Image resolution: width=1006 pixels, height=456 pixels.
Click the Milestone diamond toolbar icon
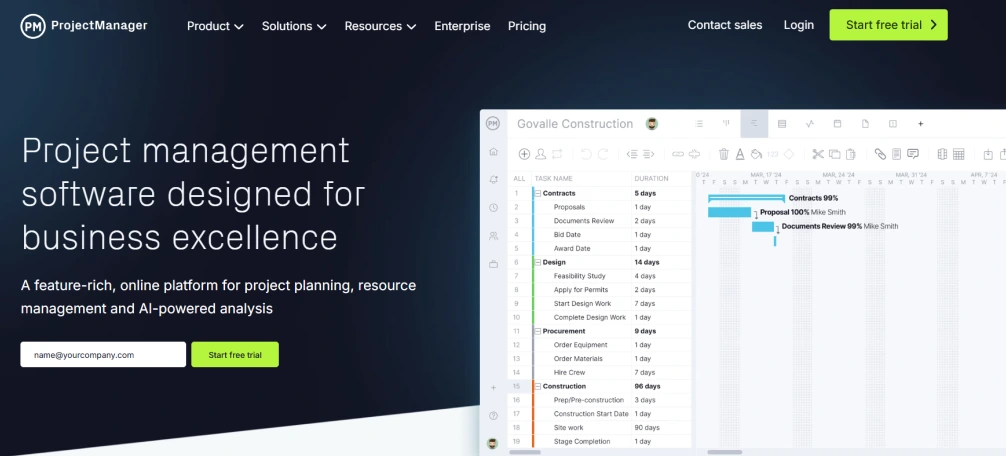789,154
